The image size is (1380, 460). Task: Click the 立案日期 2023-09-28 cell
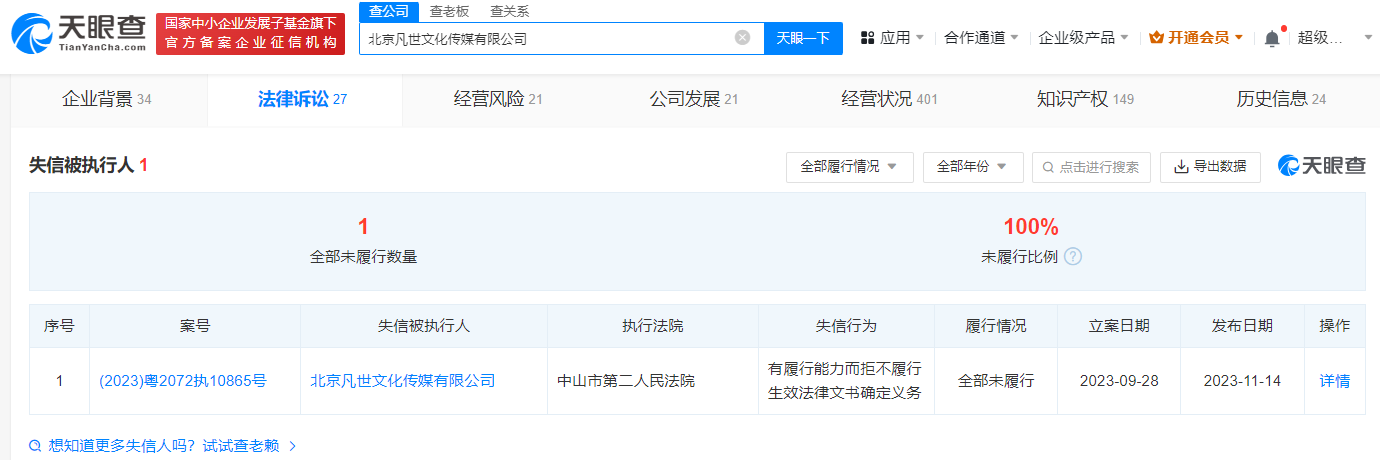[x=1119, y=381]
